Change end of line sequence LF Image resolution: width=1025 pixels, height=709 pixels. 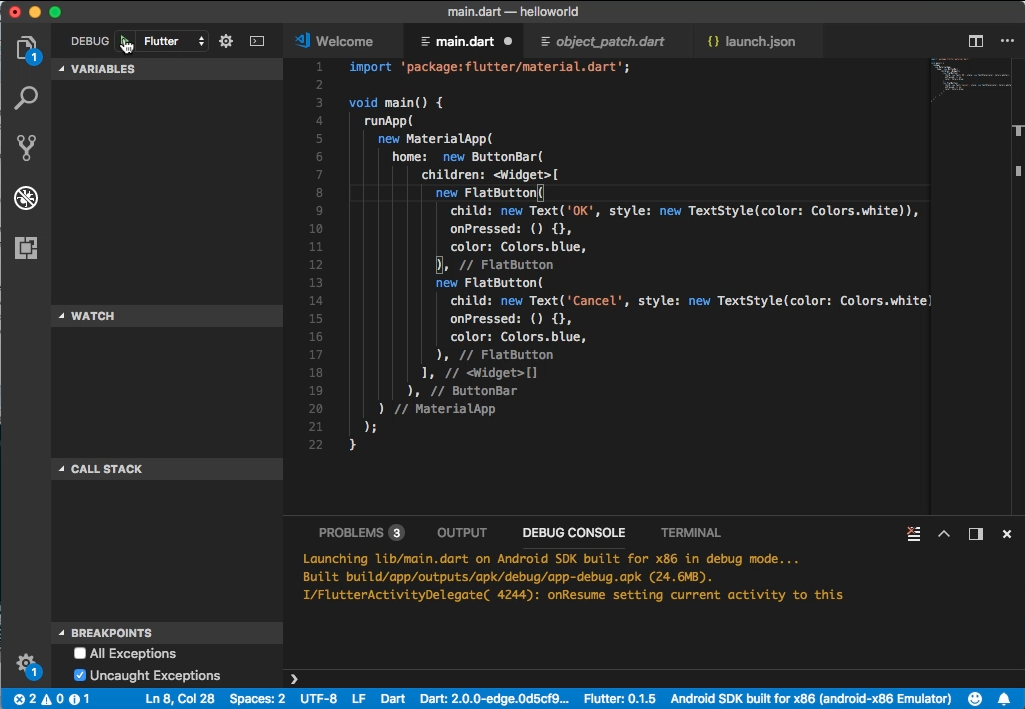point(358,699)
